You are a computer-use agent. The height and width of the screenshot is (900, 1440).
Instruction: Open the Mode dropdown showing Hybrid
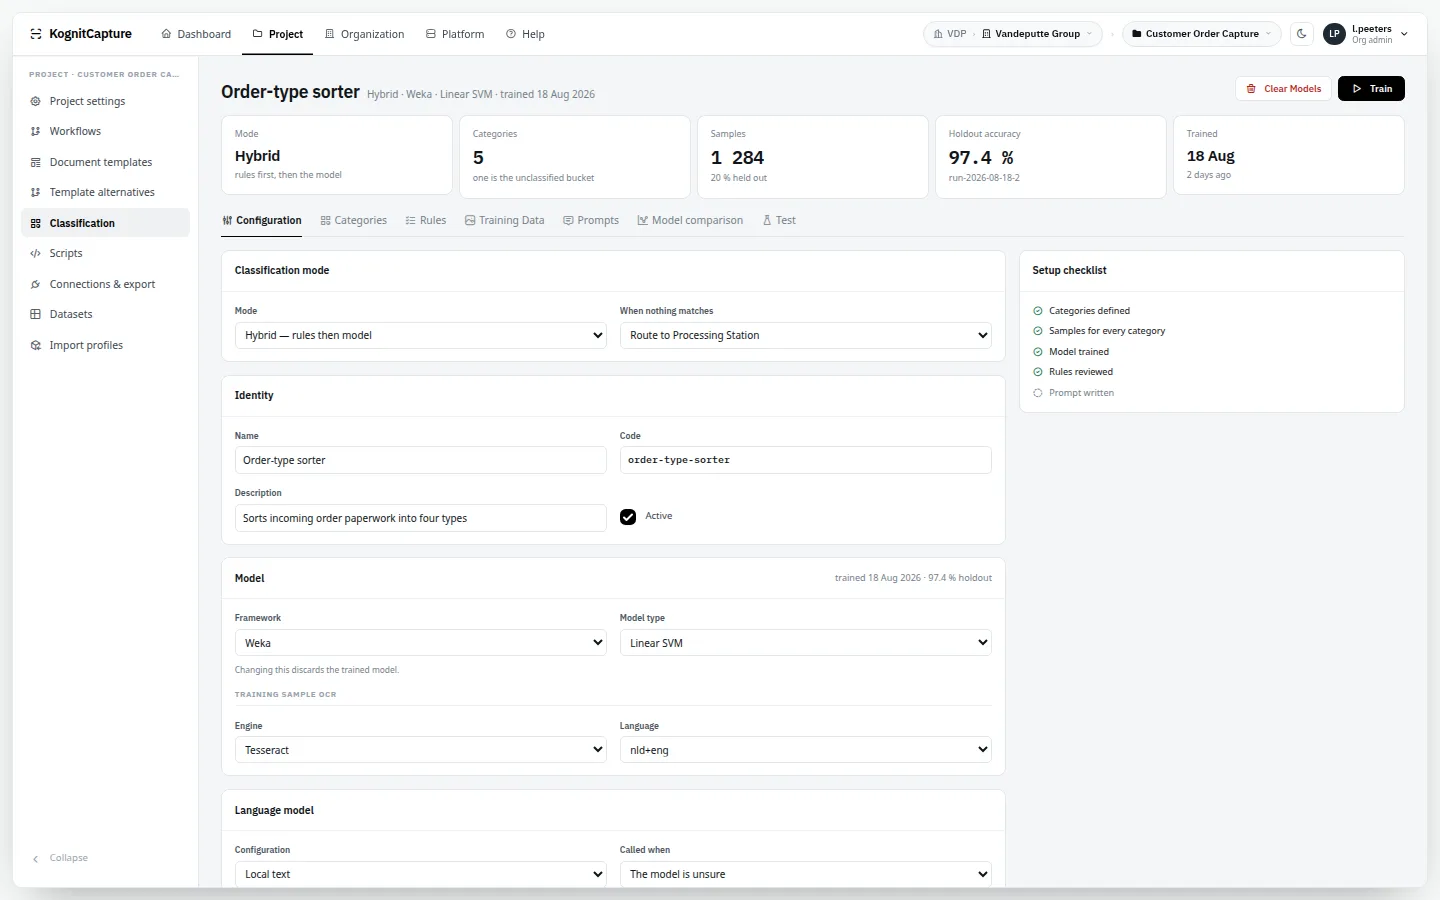(421, 335)
